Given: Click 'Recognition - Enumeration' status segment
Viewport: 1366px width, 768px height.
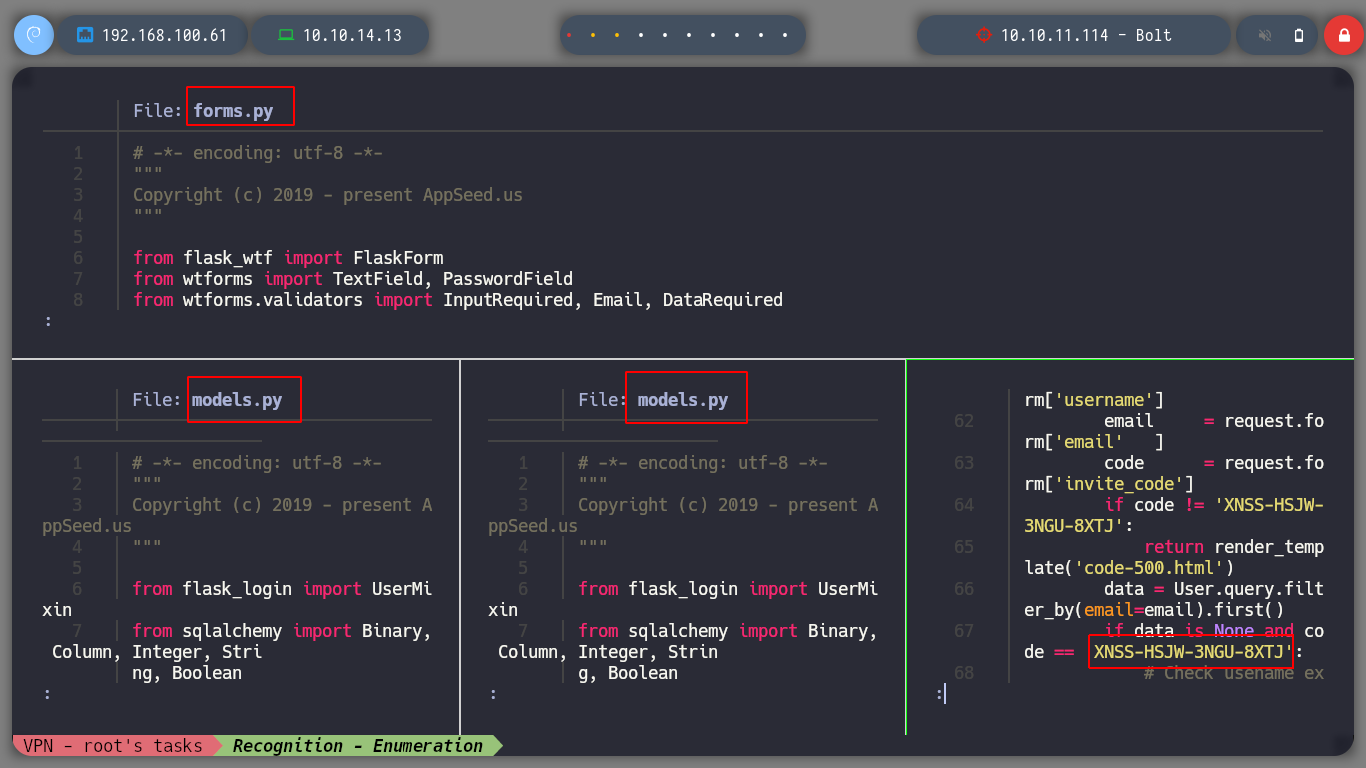Looking at the screenshot, I should [358, 746].
